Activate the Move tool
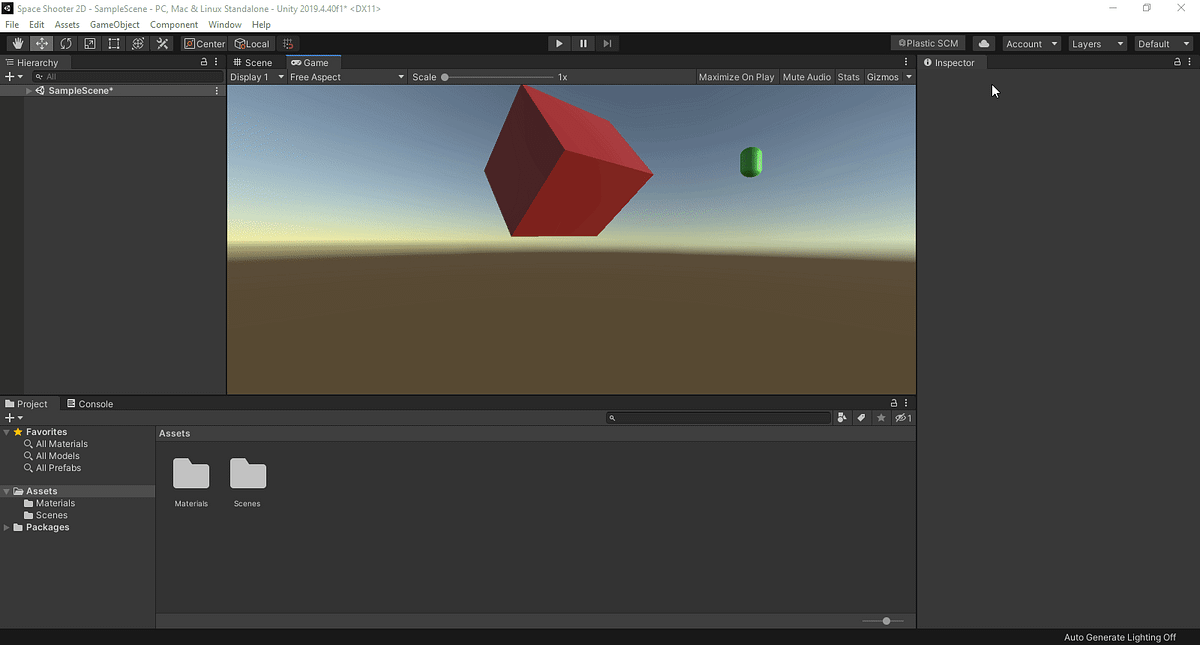 coord(41,43)
